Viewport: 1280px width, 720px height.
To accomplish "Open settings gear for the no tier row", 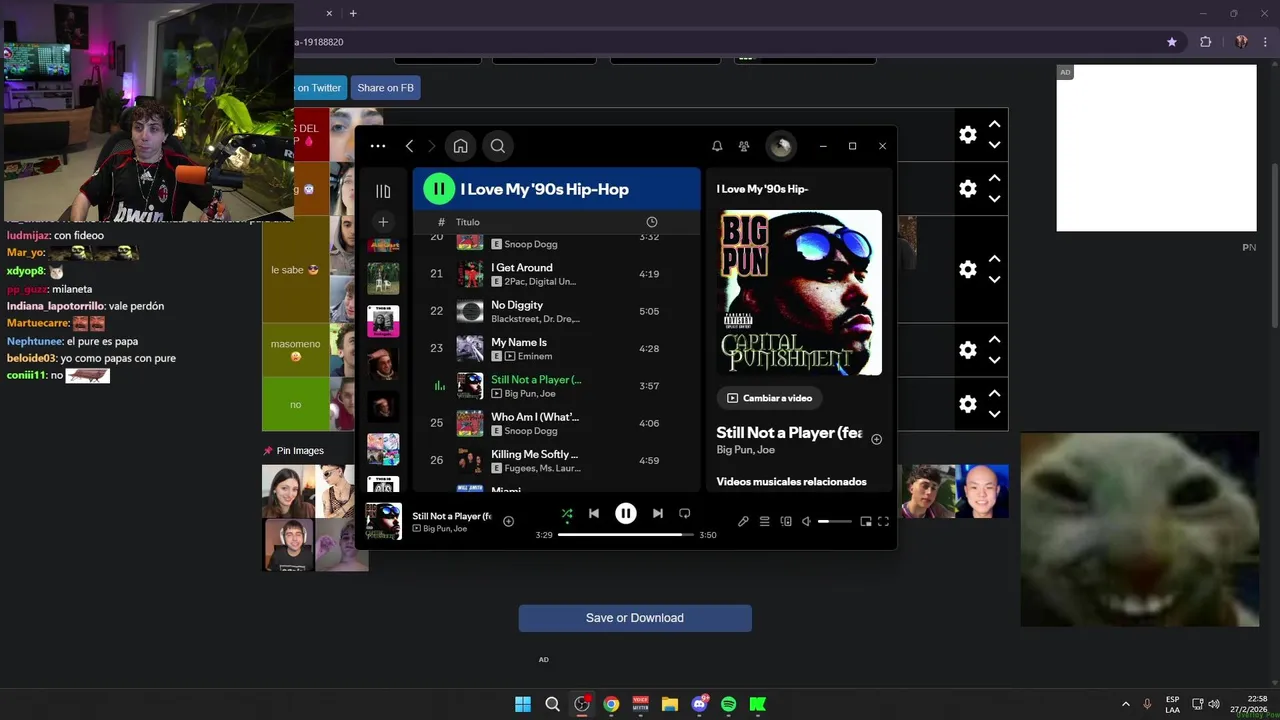I will [968, 404].
